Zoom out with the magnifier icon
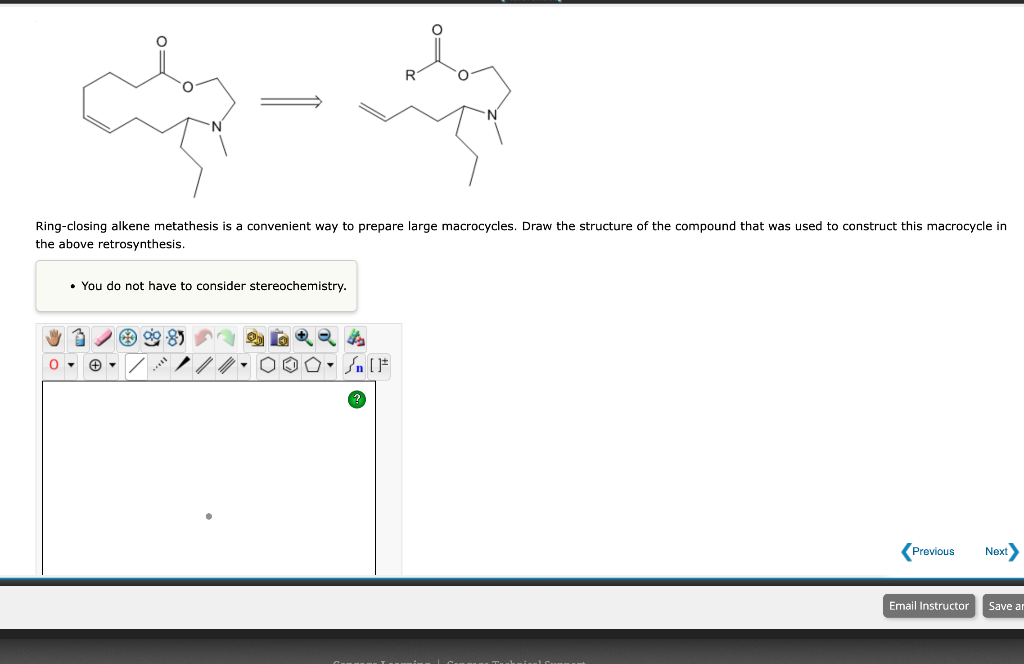This screenshot has width=1024, height=664. (326, 340)
